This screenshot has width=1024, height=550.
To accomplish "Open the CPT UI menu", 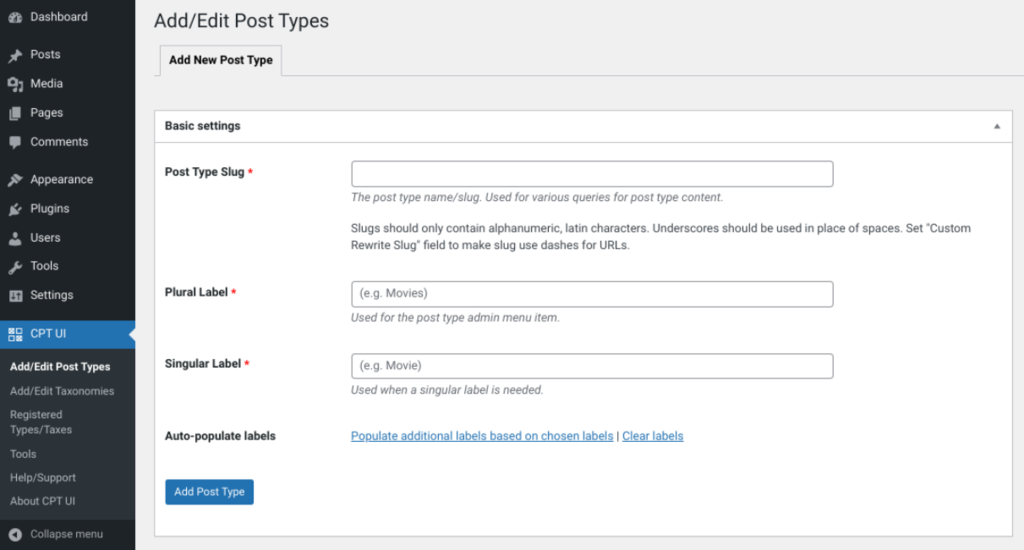I will tap(48, 333).
